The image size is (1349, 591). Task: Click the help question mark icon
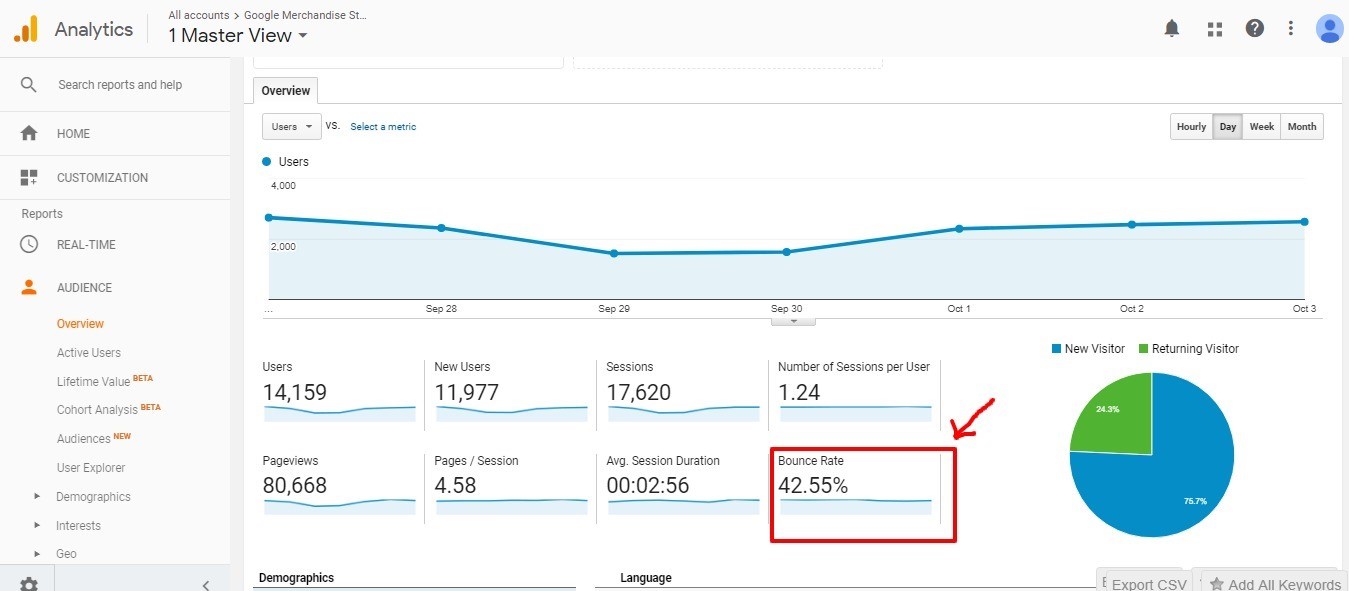[1254, 29]
